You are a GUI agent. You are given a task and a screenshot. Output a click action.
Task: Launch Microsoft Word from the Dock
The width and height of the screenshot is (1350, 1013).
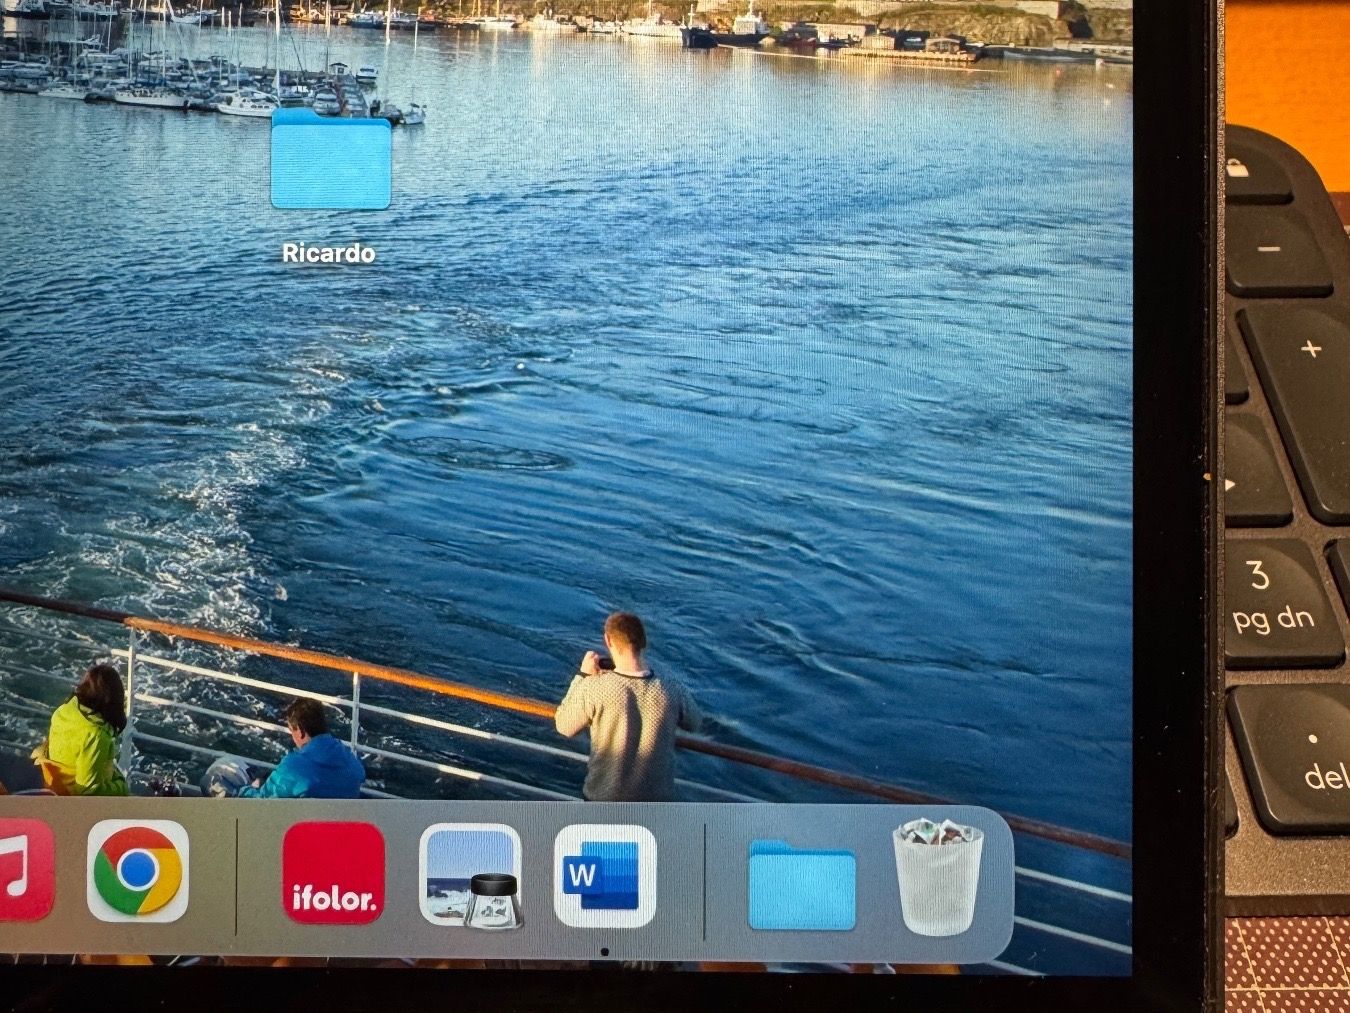point(605,876)
